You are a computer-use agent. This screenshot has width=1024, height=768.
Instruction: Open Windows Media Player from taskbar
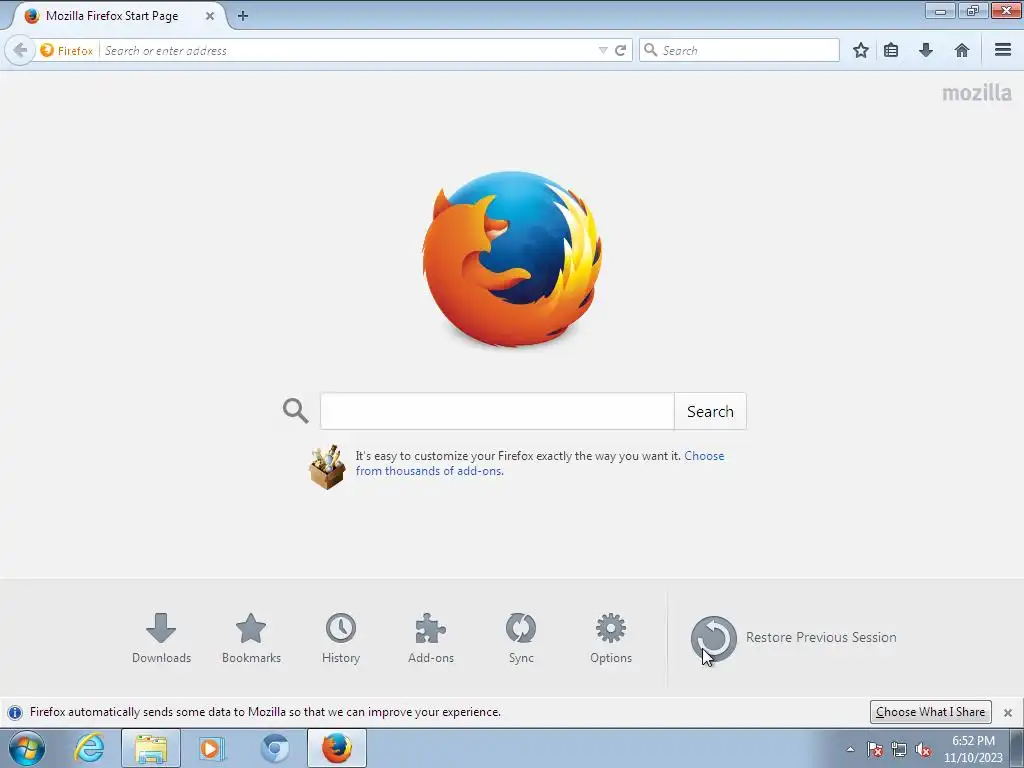click(x=212, y=748)
